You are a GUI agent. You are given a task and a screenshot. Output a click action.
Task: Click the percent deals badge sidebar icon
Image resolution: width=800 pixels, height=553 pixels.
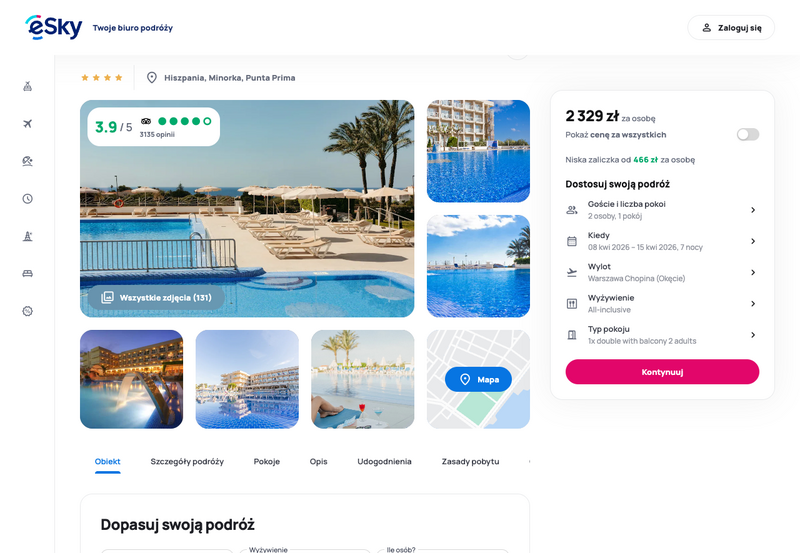coord(28,311)
